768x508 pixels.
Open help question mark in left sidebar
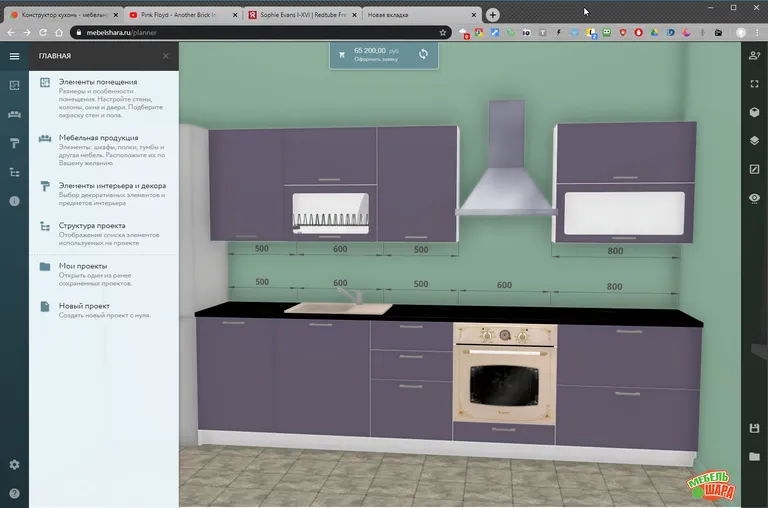tap(14, 493)
